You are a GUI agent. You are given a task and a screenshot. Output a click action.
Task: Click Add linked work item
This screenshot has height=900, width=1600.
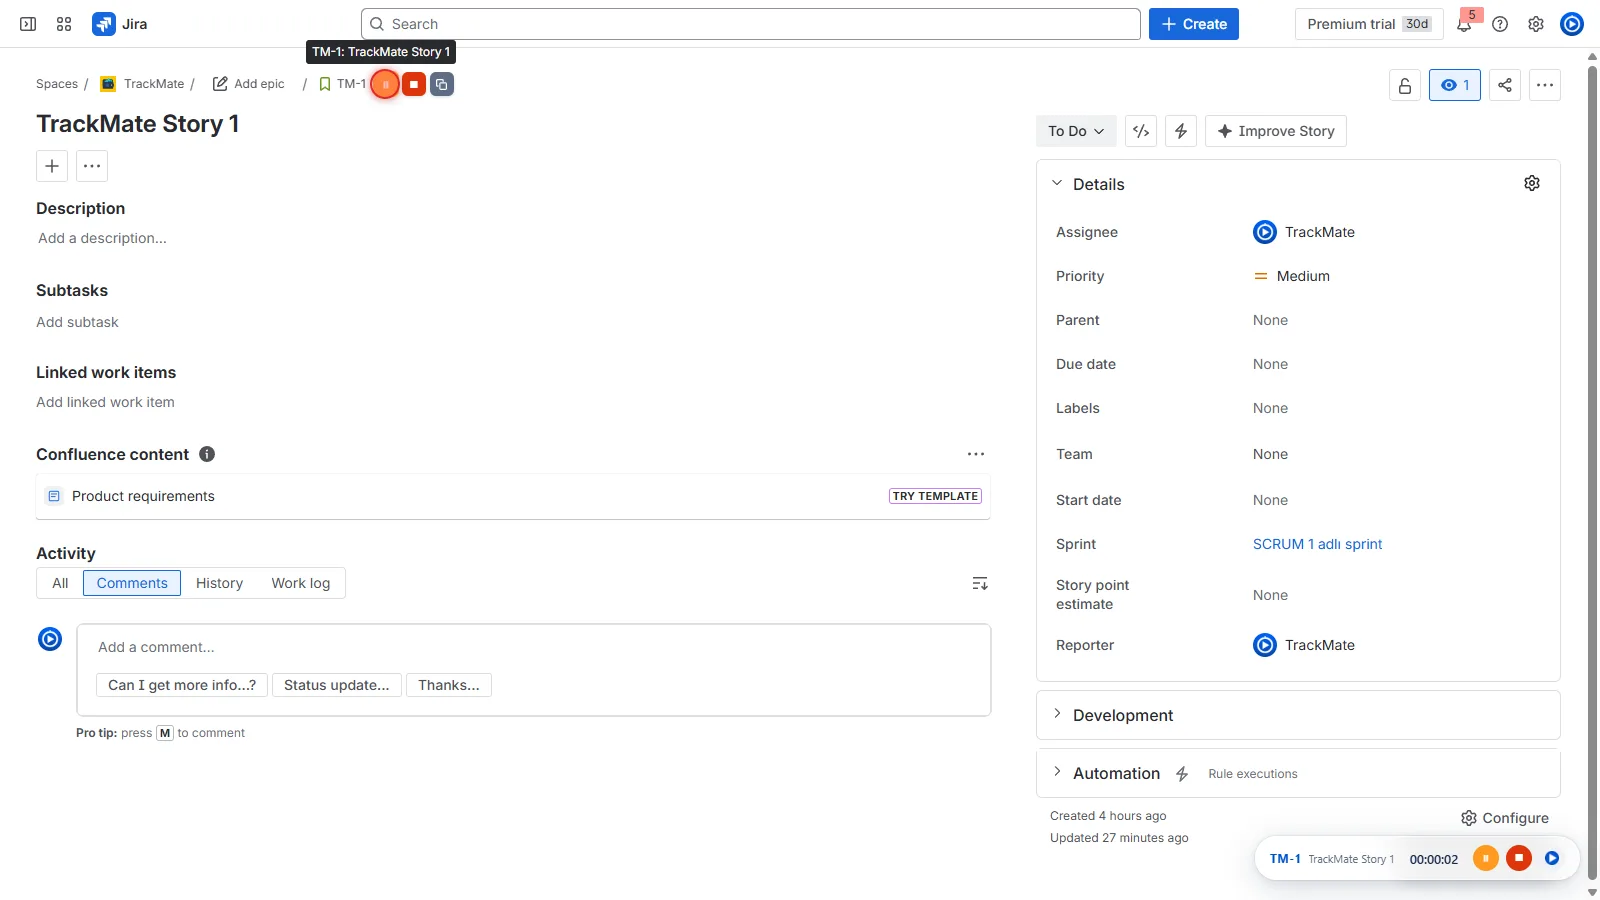pos(105,402)
